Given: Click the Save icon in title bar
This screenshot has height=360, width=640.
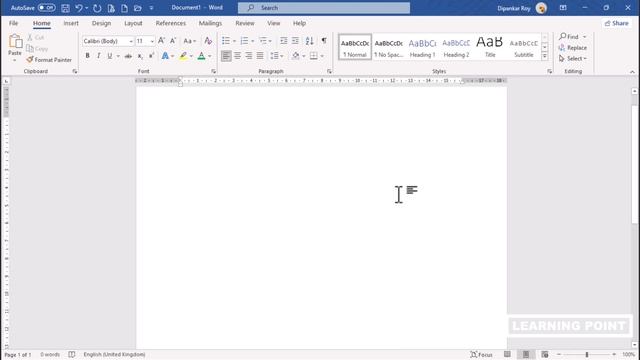Looking at the screenshot, I should pyautogui.click(x=65, y=8).
